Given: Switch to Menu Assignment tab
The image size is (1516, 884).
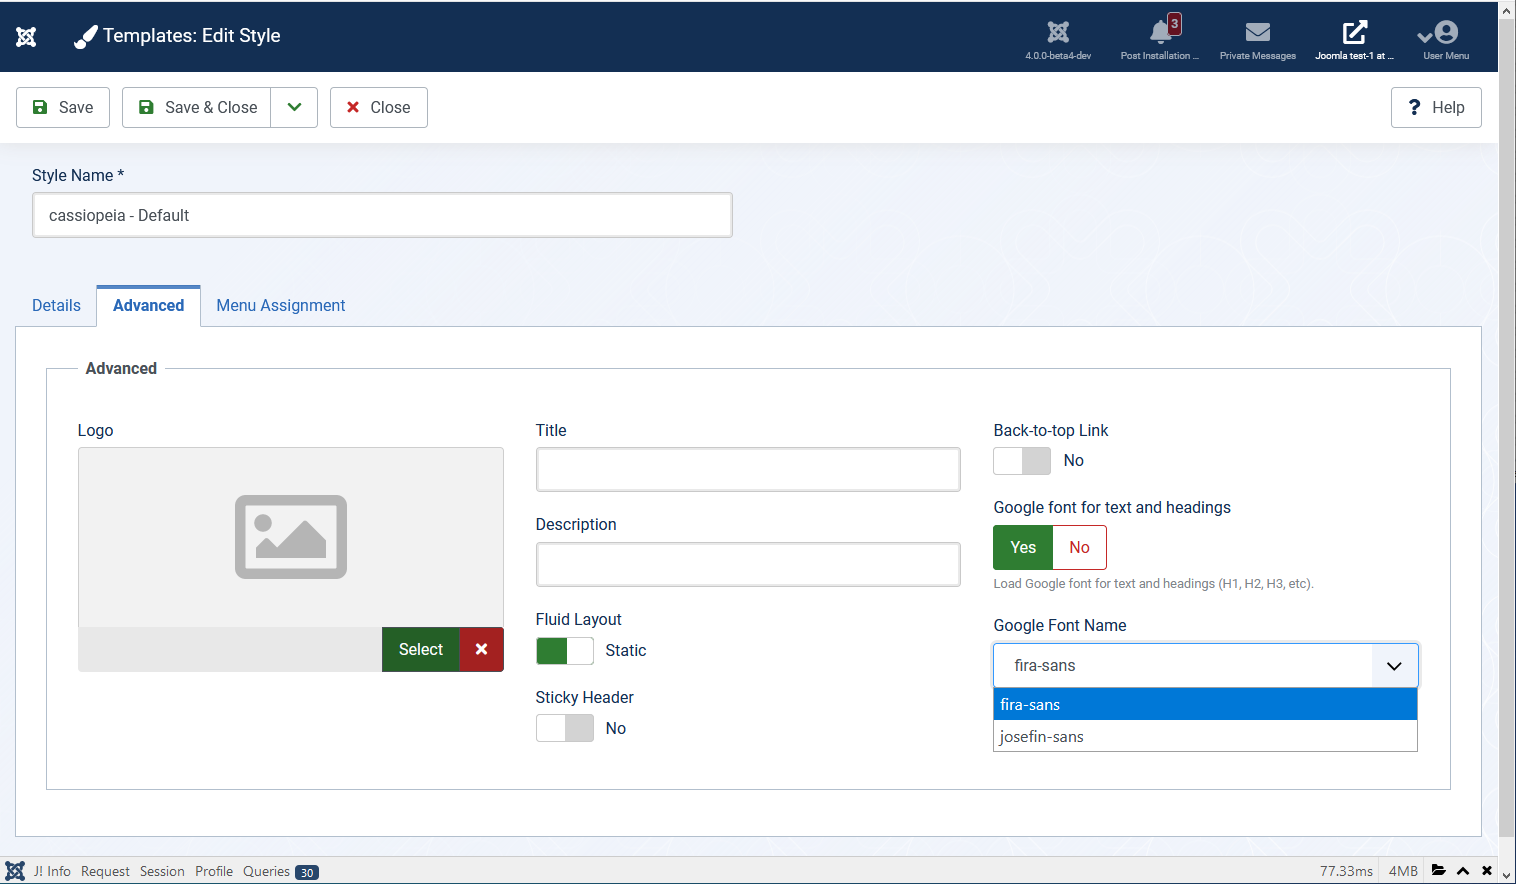Looking at the screenshot, I should coord(281,306).
